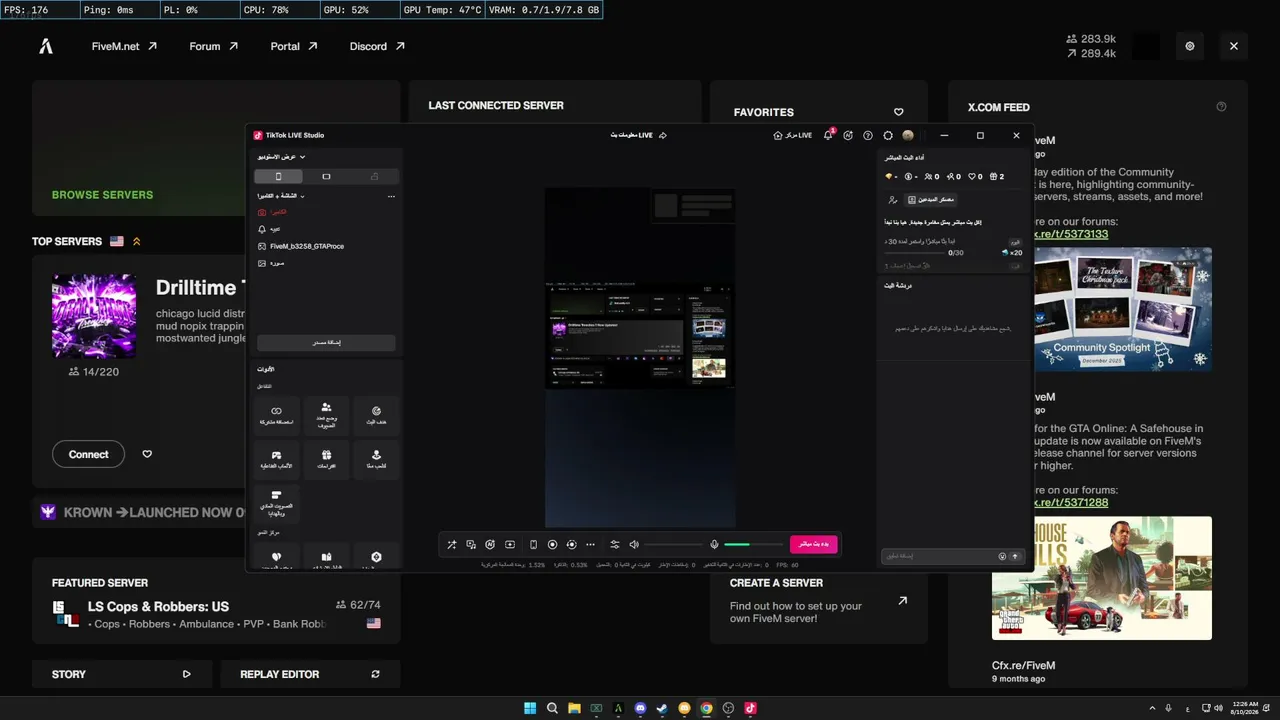The height and width of the screenshot is (720, 1280).
Task: Open the Portal link in FiveM header
Action: [294, 46]
